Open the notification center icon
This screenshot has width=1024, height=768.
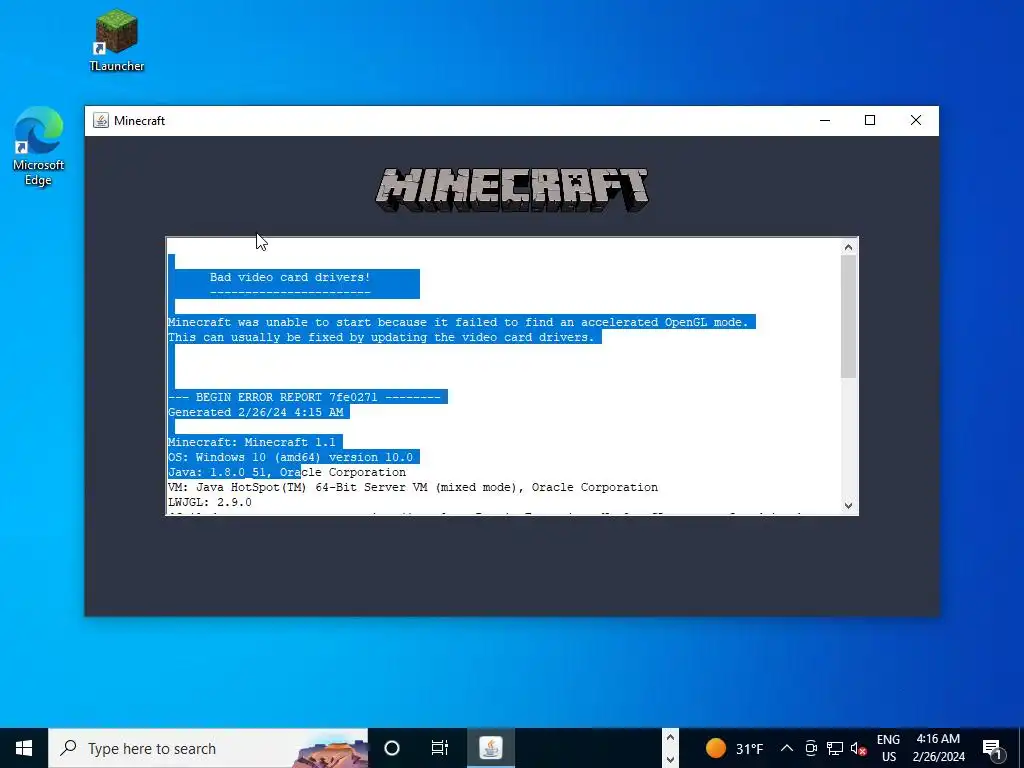pyautogui.click(x=992, y=748)
